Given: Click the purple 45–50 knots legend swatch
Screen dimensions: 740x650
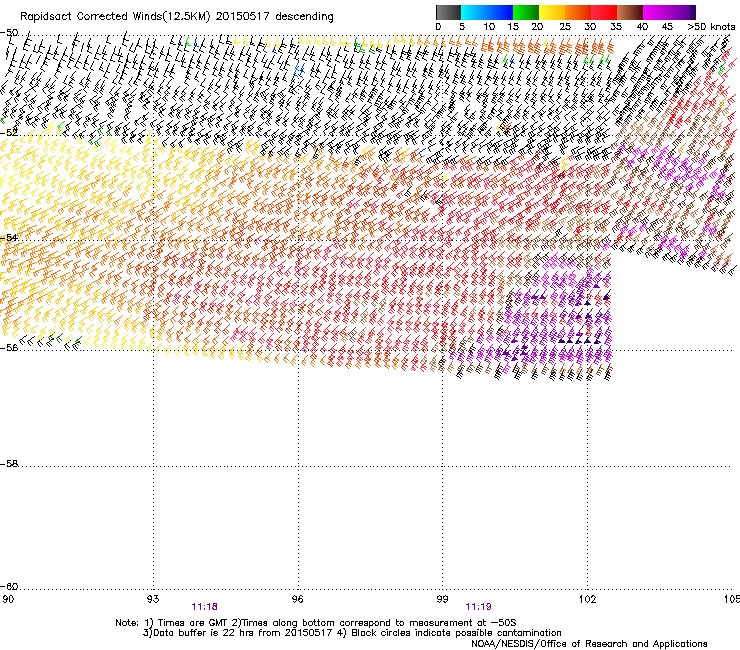Looking at the screenshot, I should point(682,12).
